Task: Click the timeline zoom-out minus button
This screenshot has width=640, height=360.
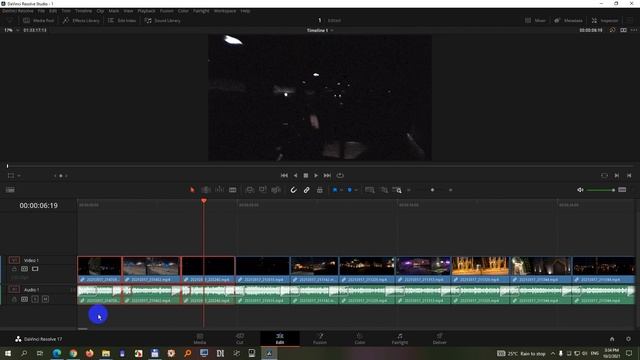Action: tap(409, 190)
